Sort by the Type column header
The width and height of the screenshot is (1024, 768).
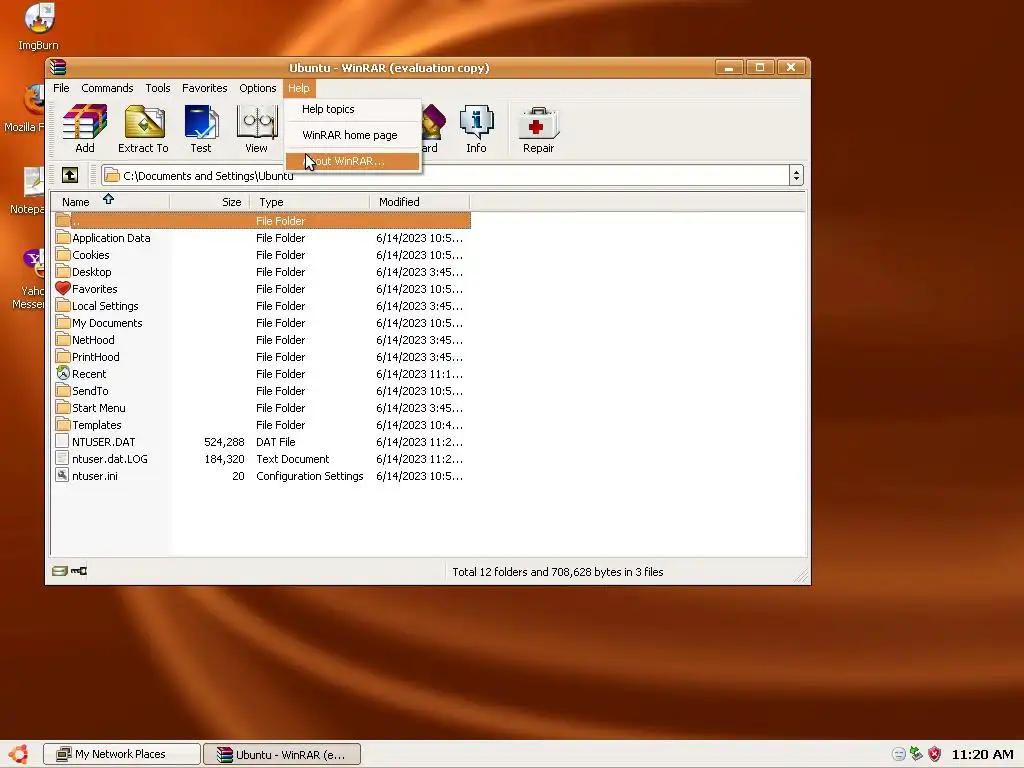click(310, 202)
